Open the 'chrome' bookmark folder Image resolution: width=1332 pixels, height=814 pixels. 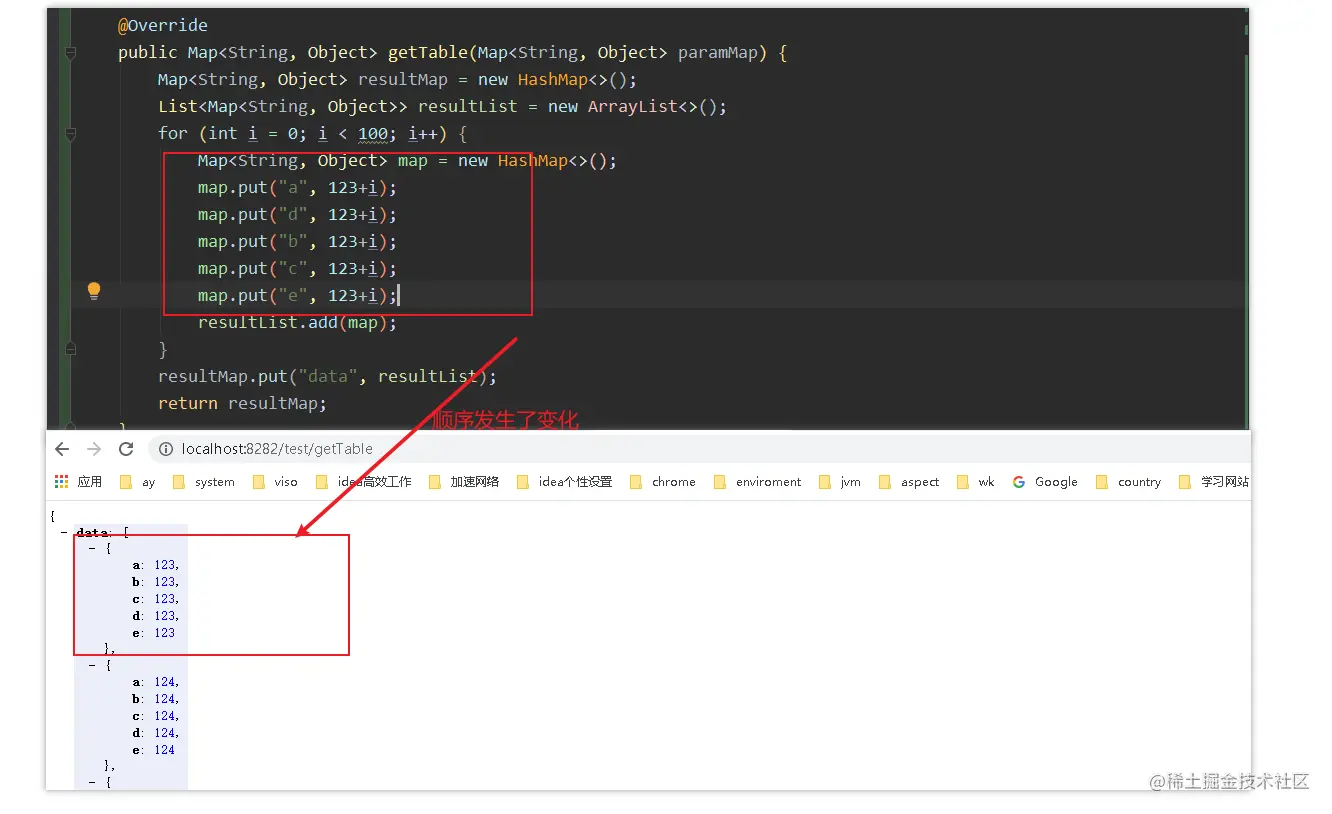[662, 482]
